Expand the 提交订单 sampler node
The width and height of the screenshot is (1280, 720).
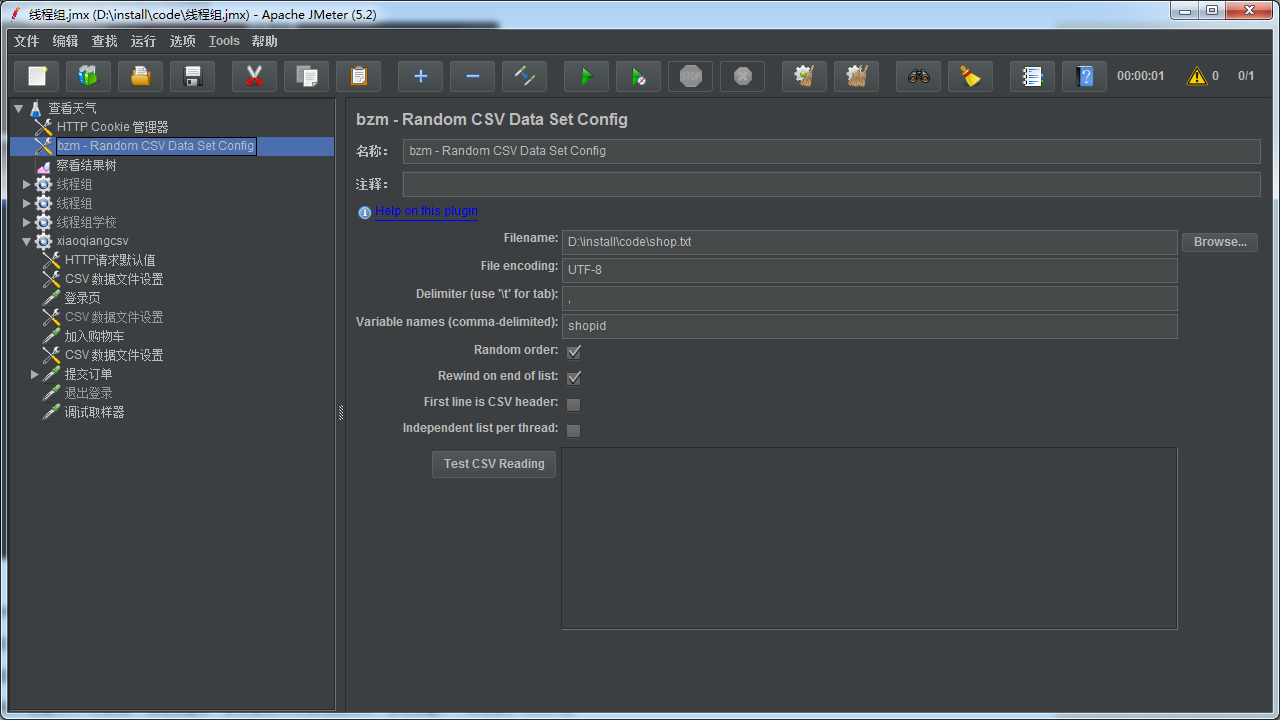pyautogui.click(x=35, y=374)
